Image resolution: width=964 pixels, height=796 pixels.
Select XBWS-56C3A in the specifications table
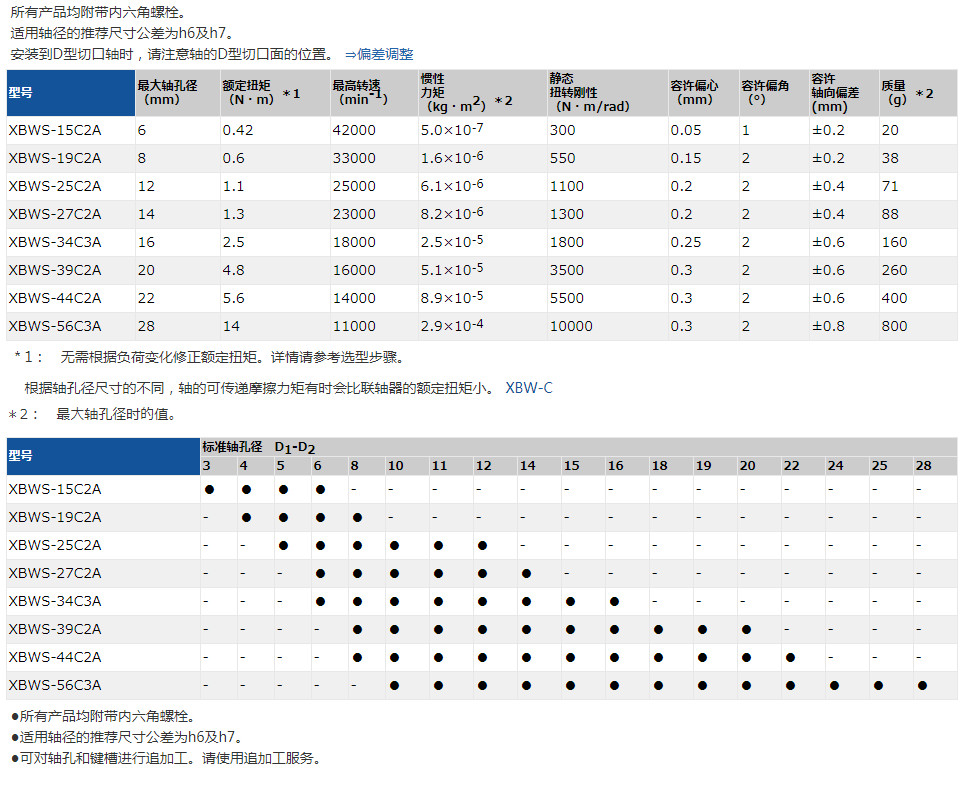click(55, 326)
